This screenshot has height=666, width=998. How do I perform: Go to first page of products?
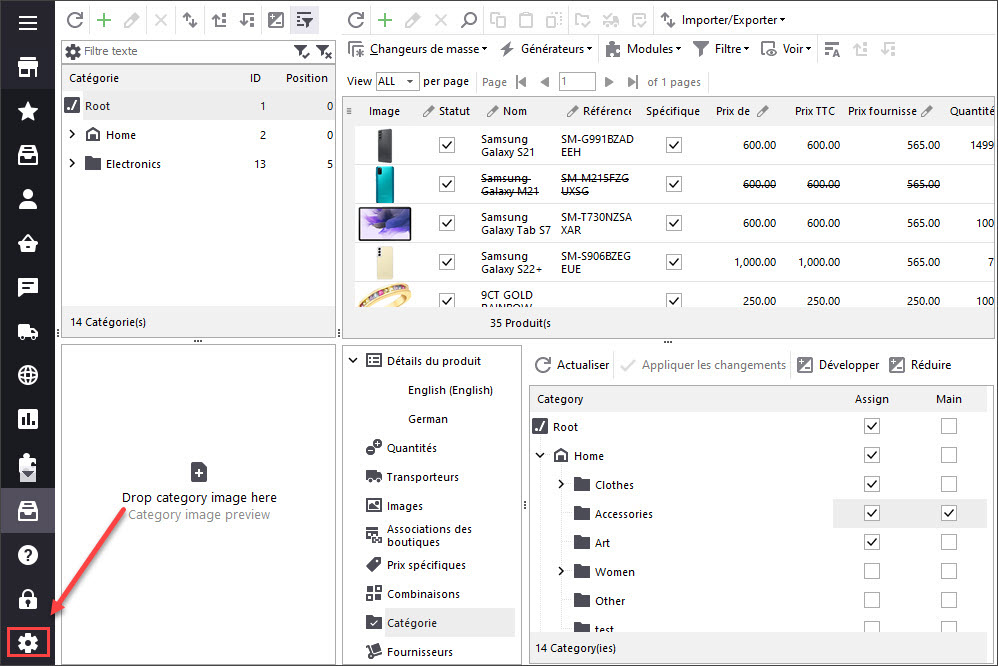(522, 81)
